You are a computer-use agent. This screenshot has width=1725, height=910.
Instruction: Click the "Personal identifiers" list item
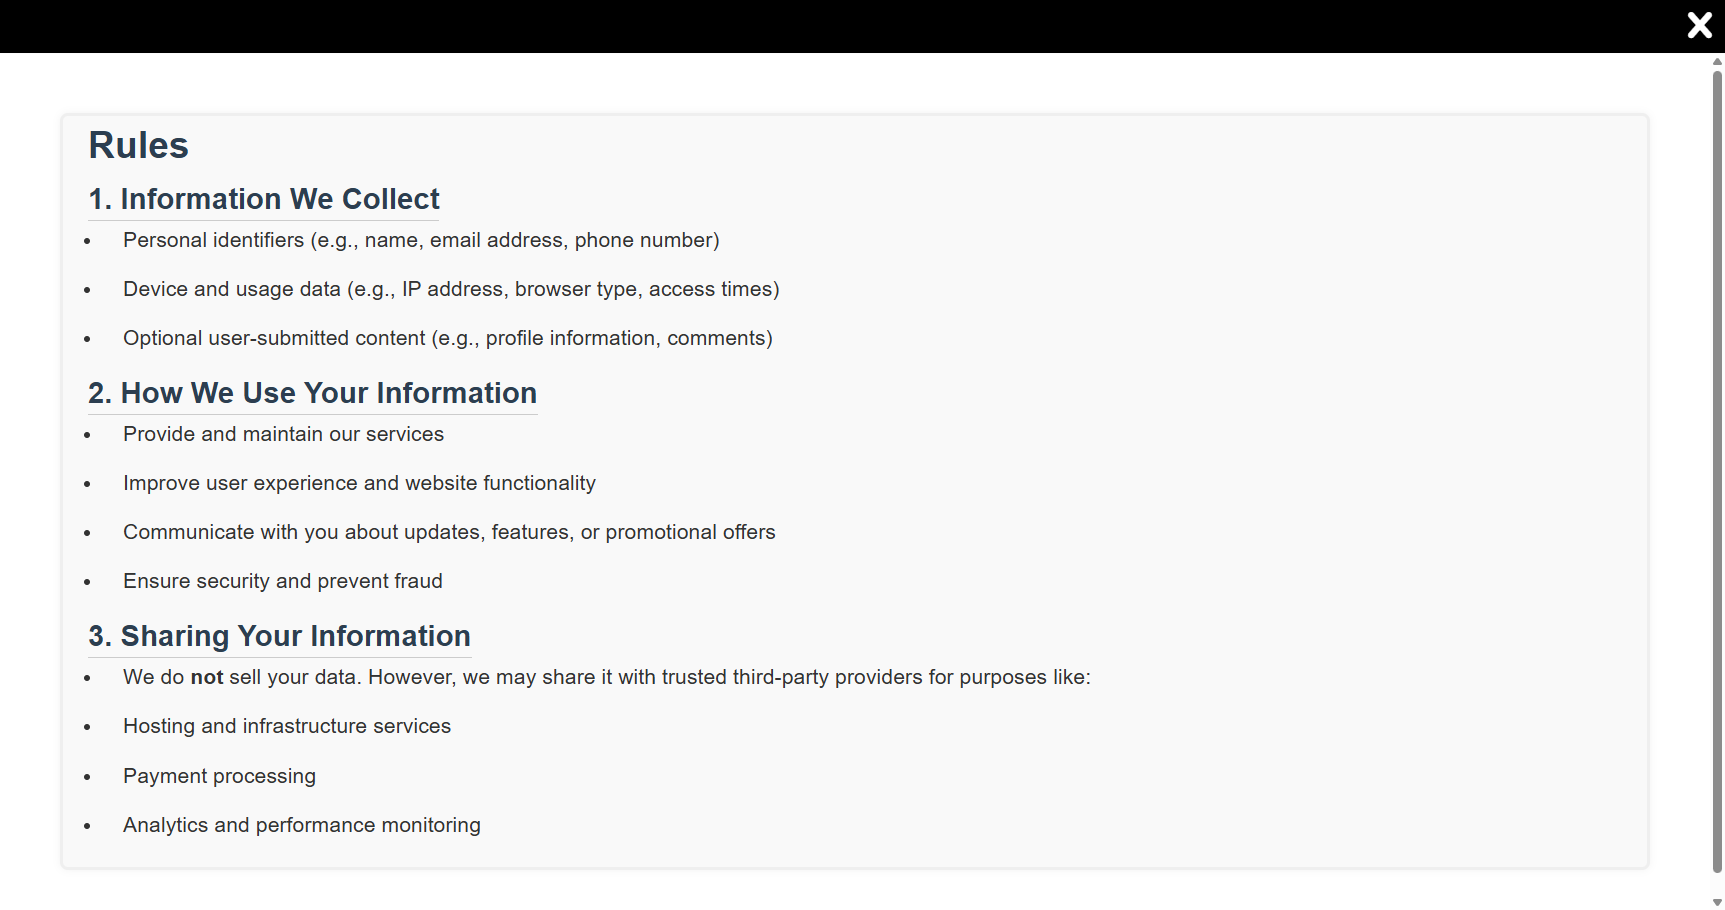421,240
